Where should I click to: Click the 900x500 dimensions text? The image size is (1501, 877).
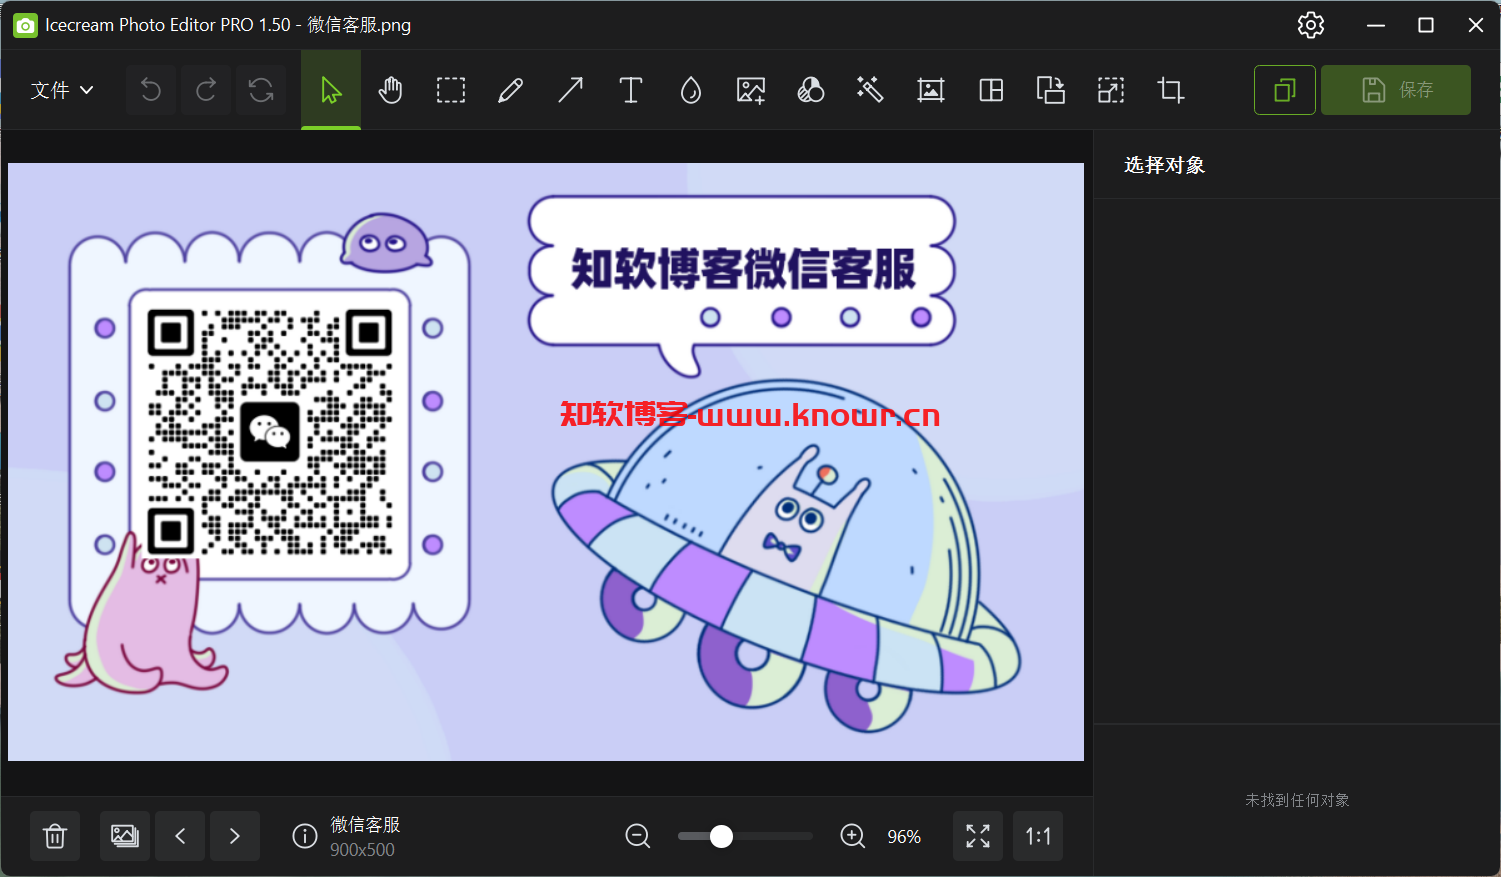click(362, 850)
